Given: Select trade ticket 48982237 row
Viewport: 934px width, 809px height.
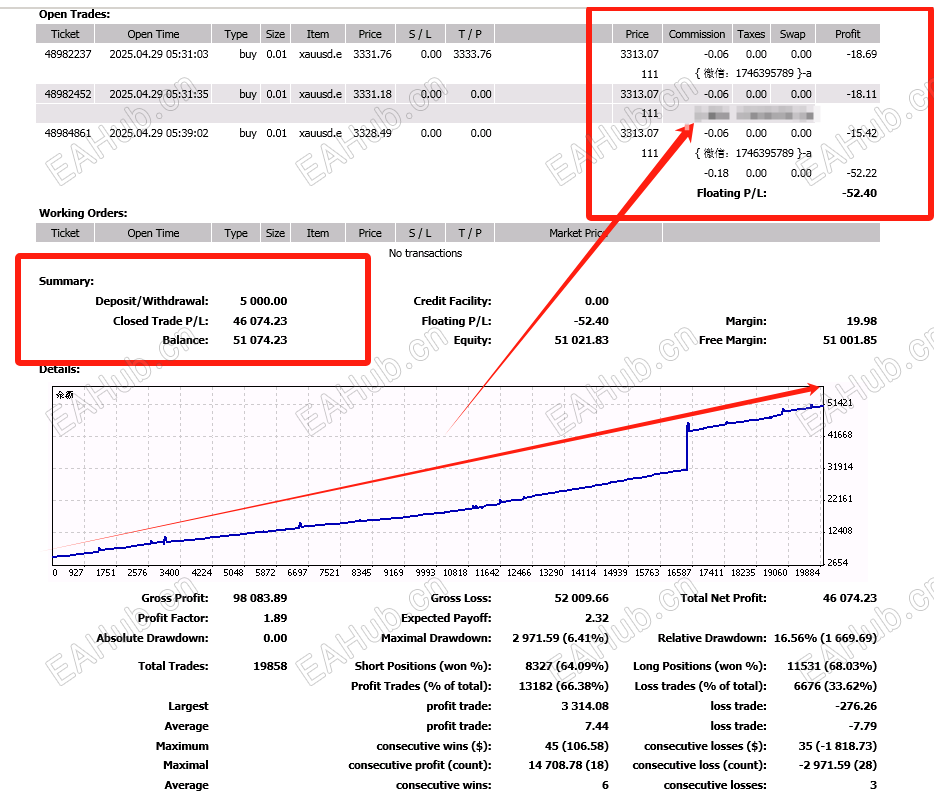Looking at the screenshot, I should [x=457, y=54].
